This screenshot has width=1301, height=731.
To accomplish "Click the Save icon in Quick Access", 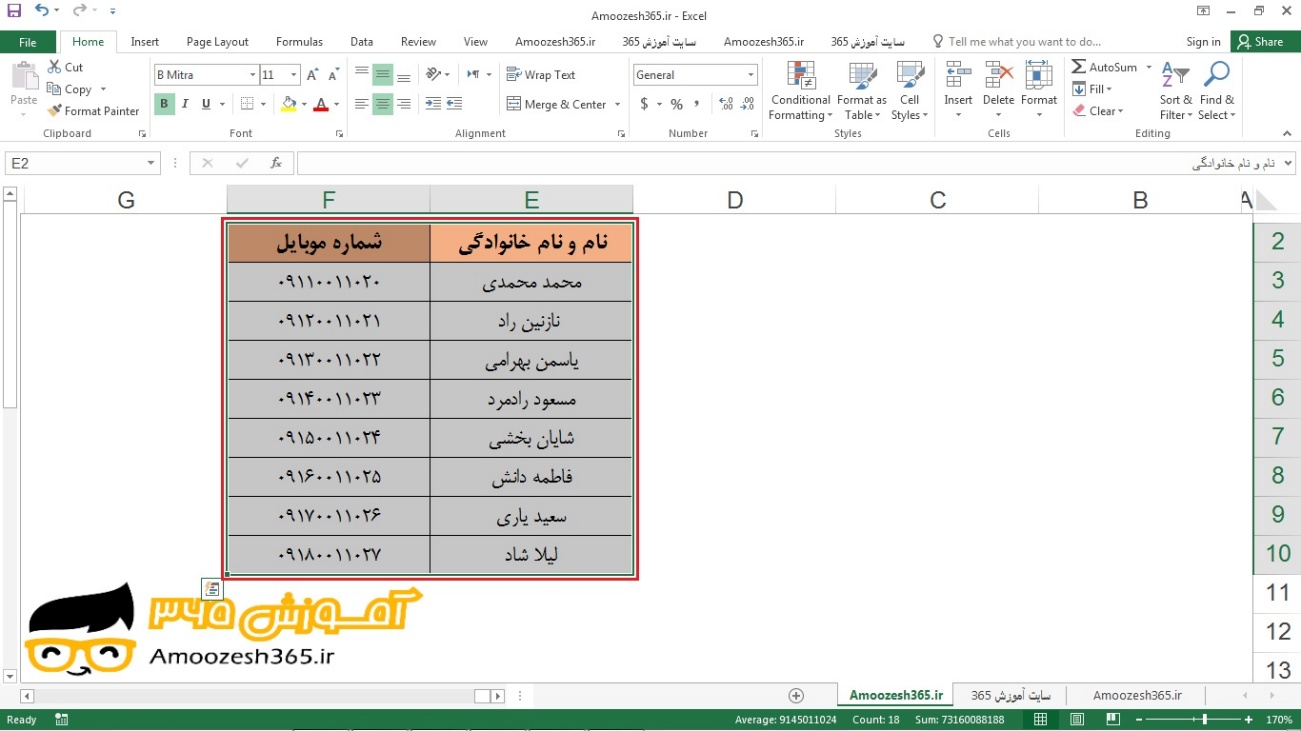I will click(x=14, y=11).
